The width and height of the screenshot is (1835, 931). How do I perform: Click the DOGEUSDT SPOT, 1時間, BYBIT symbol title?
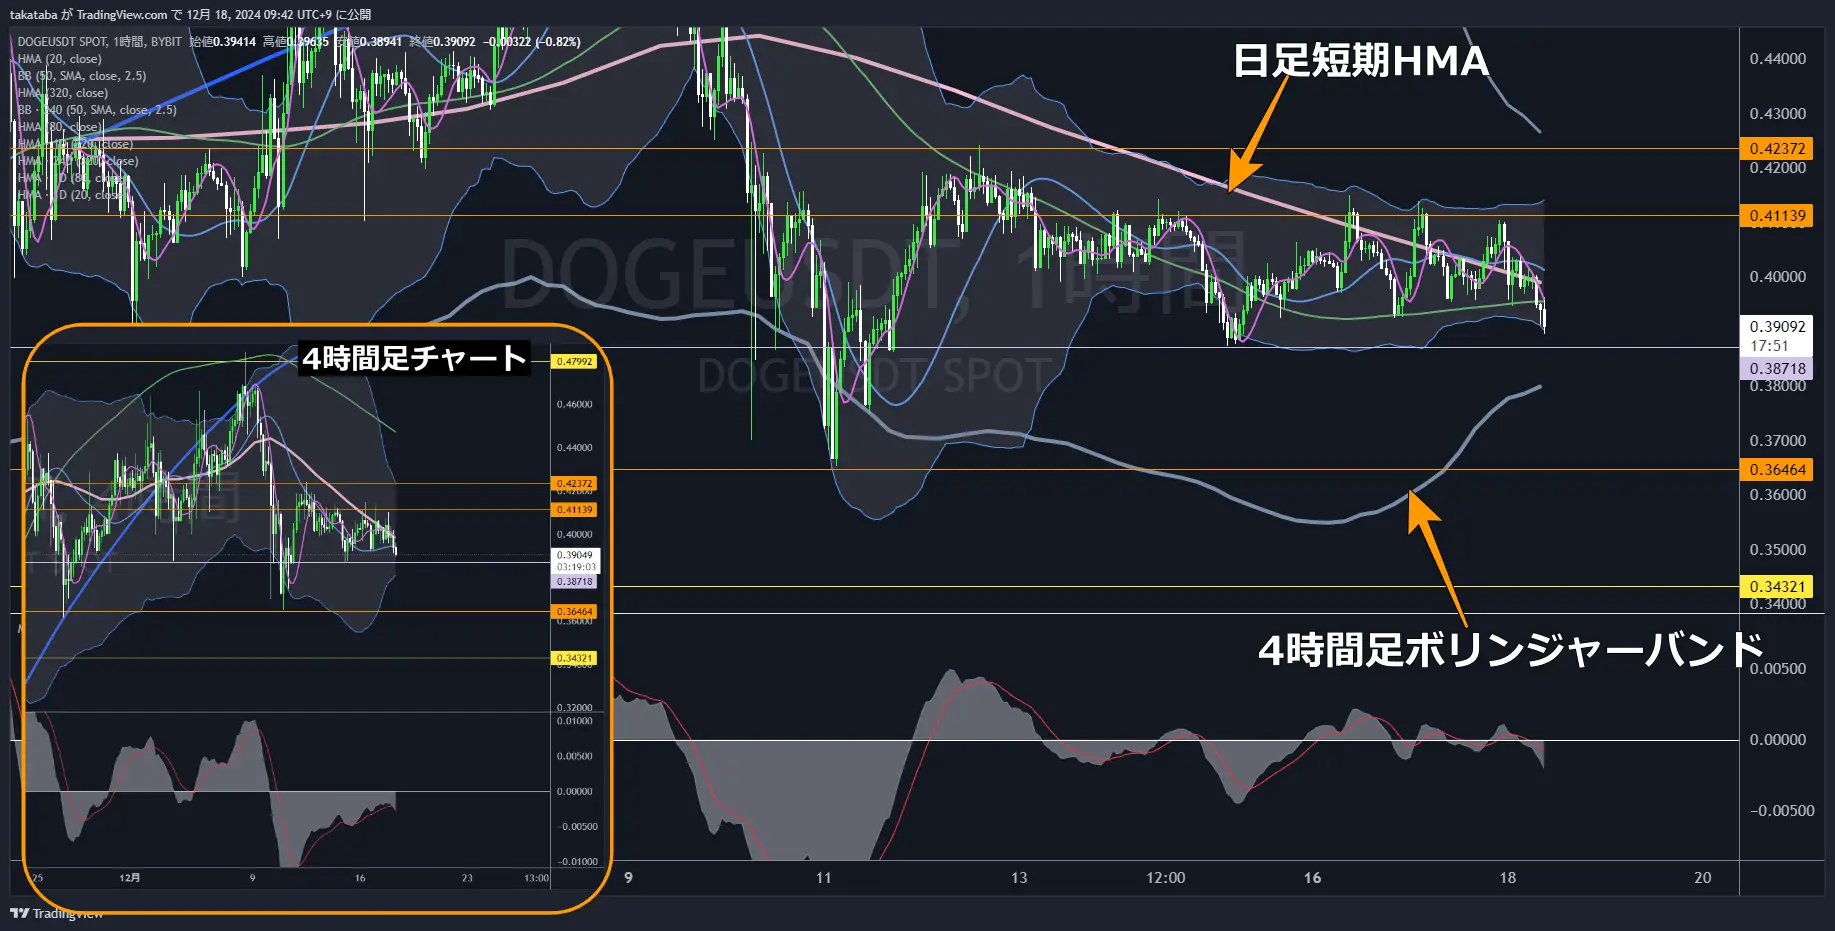[x=100, y=42]
